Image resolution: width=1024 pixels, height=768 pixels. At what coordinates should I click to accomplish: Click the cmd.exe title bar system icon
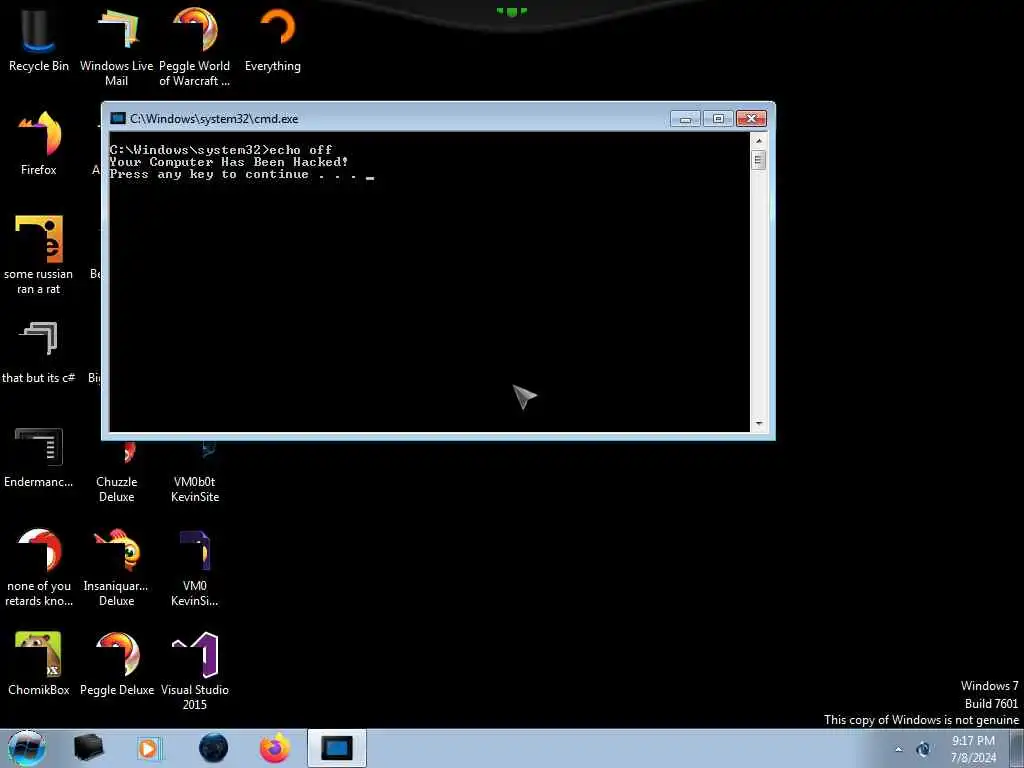point(118,118)
